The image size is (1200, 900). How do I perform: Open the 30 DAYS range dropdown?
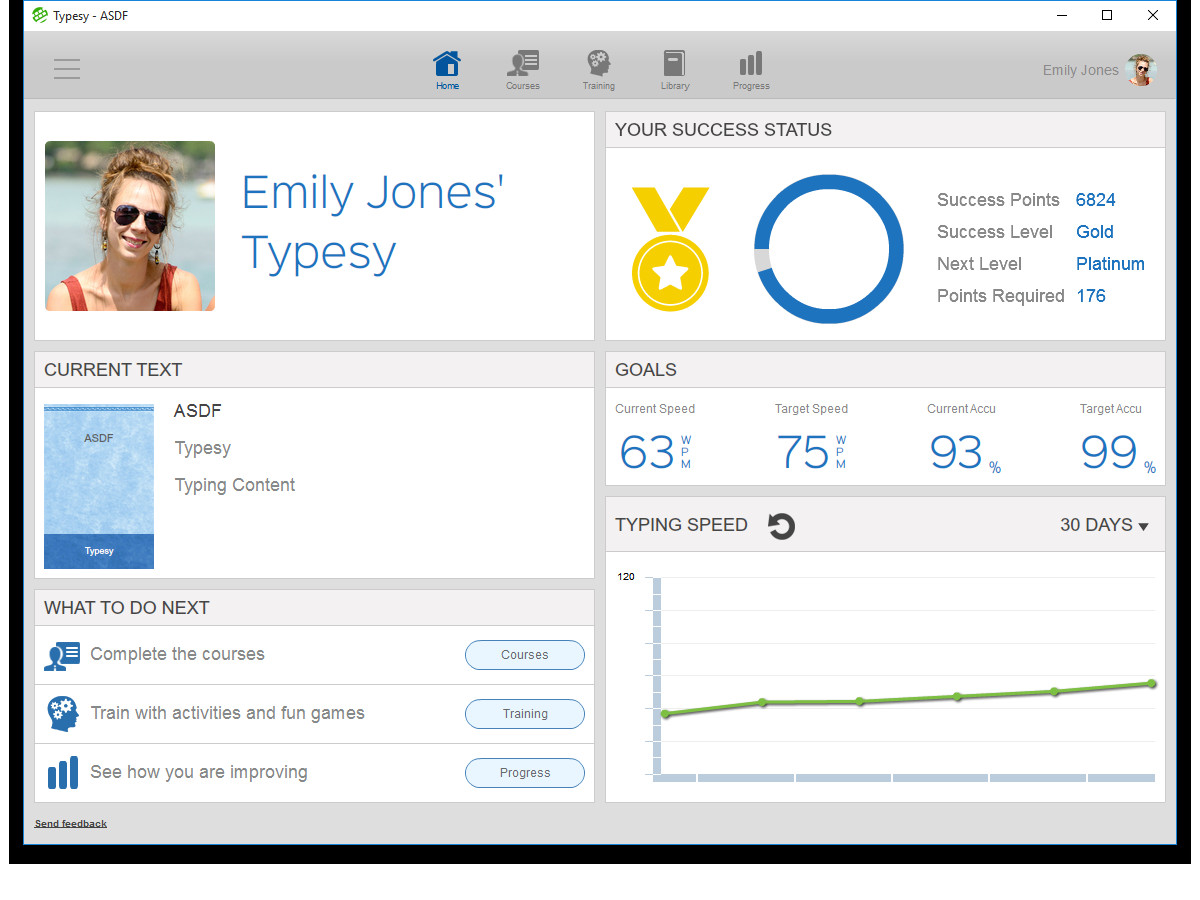(x=1104, y=525)
